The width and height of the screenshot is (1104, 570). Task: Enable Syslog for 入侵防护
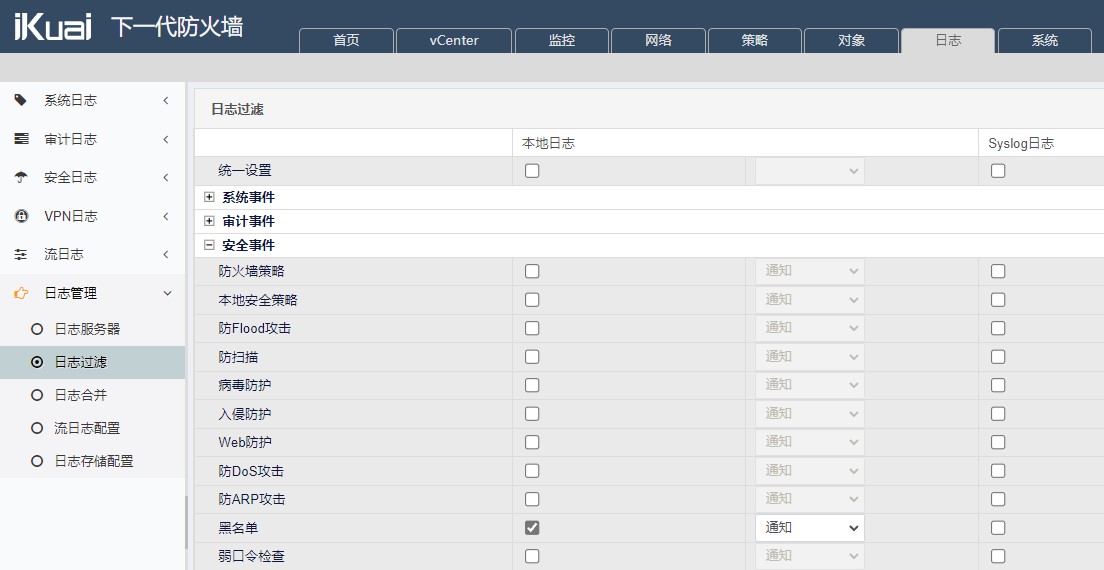click(998, 414)
